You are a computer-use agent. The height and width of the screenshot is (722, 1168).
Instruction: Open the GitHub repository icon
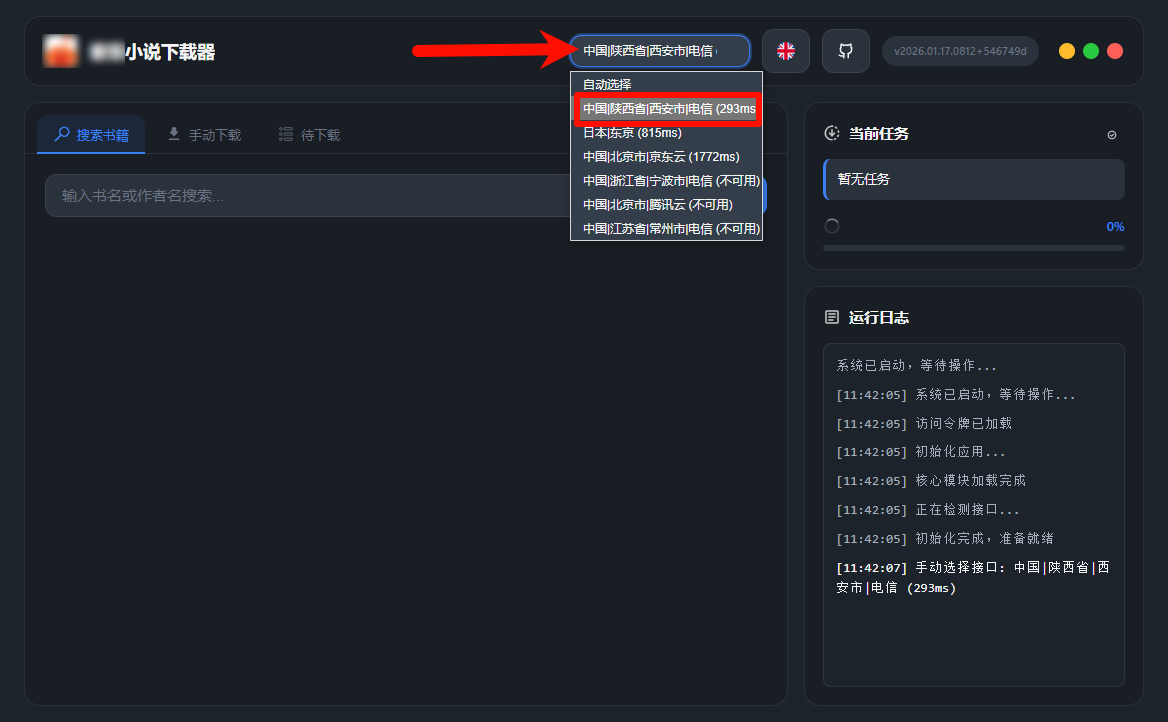click(x=846, y=51)
